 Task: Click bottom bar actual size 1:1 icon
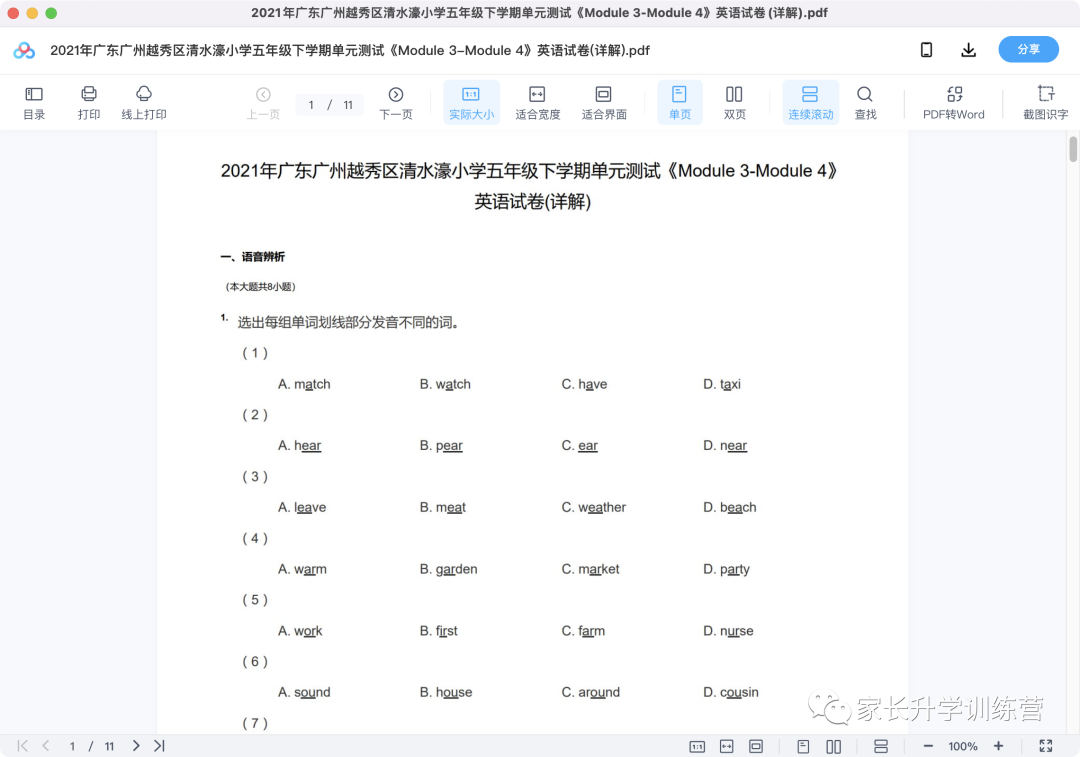697,747
